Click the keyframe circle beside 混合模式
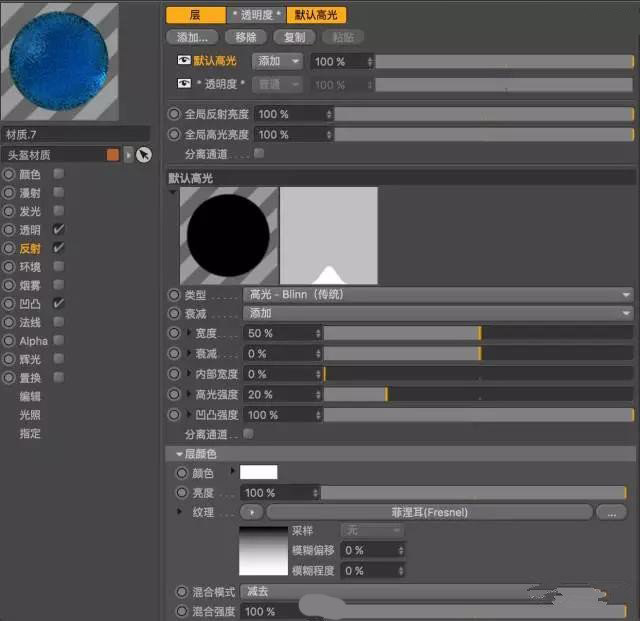Image resolution: width=640 pixels, height=621 pixels. (x=181, y=591)
